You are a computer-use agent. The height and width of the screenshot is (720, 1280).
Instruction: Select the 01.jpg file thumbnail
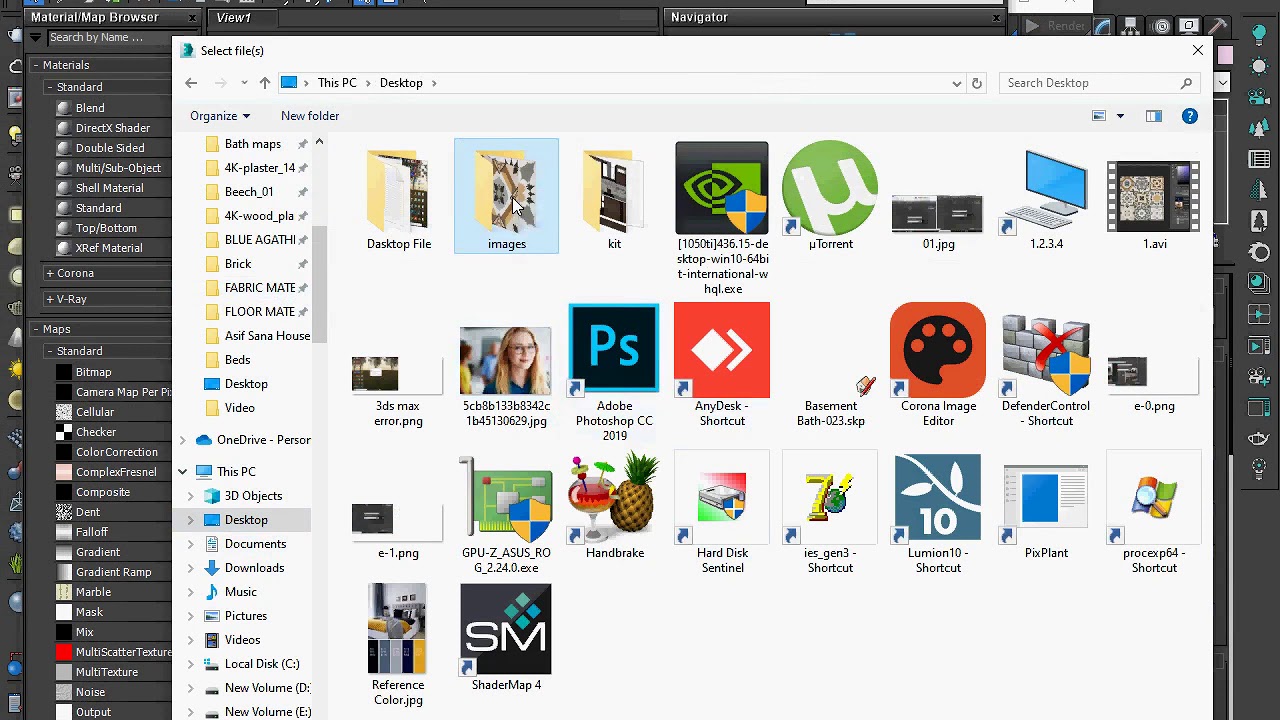pos(938,214)
